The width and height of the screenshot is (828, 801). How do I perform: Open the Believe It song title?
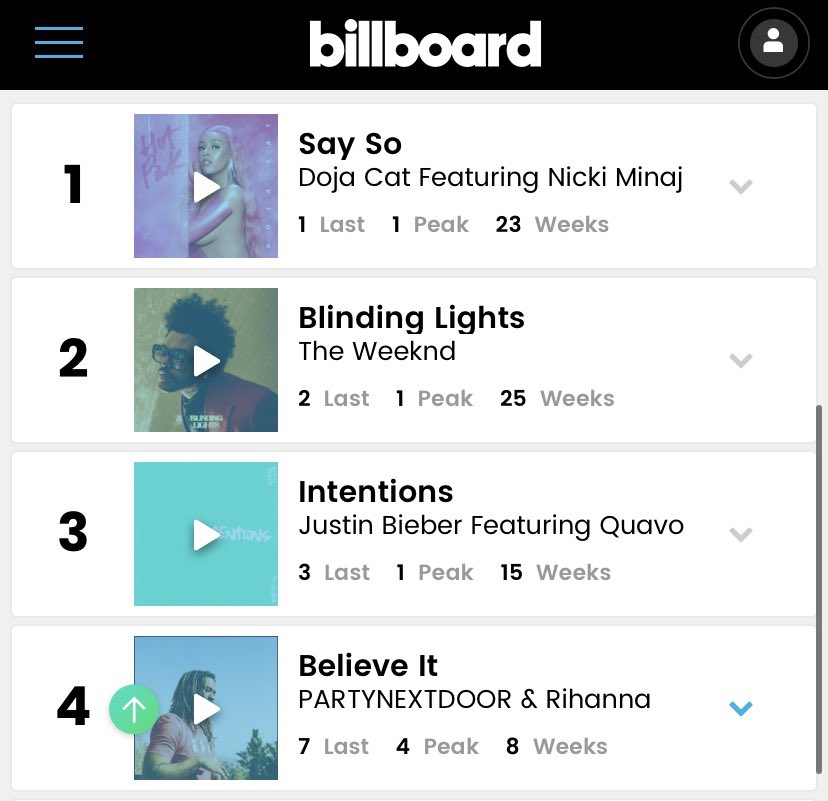(368, 665)
